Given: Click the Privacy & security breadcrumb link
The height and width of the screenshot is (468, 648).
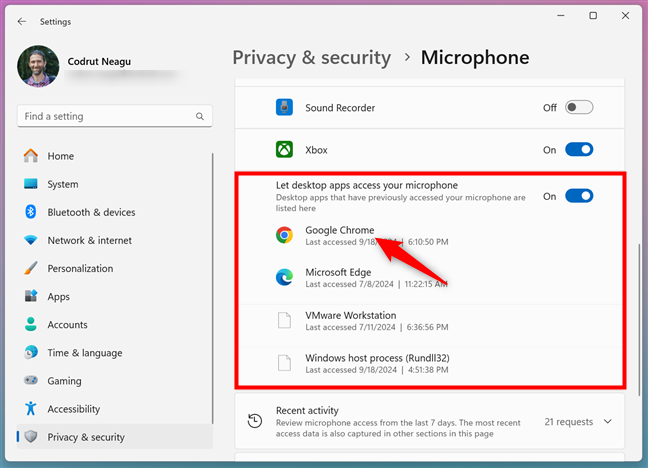Looking at the screenshot, I should (x=309, y=57).
